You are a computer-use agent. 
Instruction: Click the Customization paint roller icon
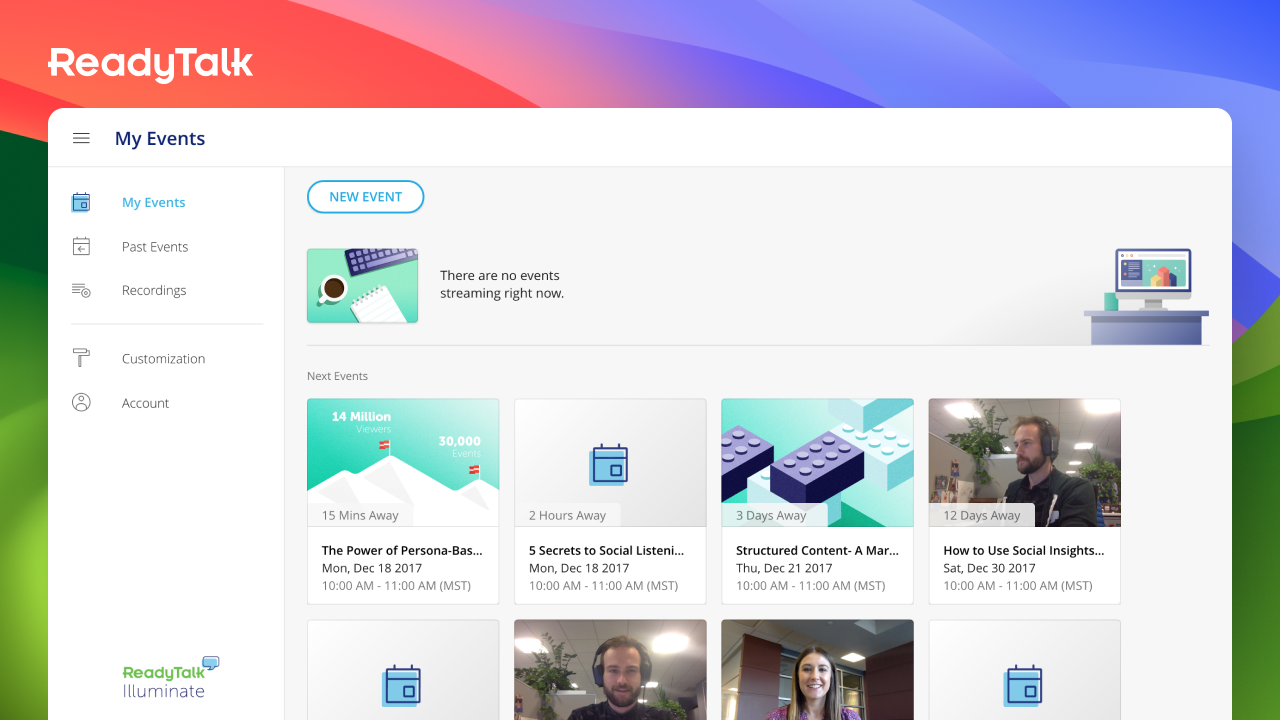click(81, 358)
